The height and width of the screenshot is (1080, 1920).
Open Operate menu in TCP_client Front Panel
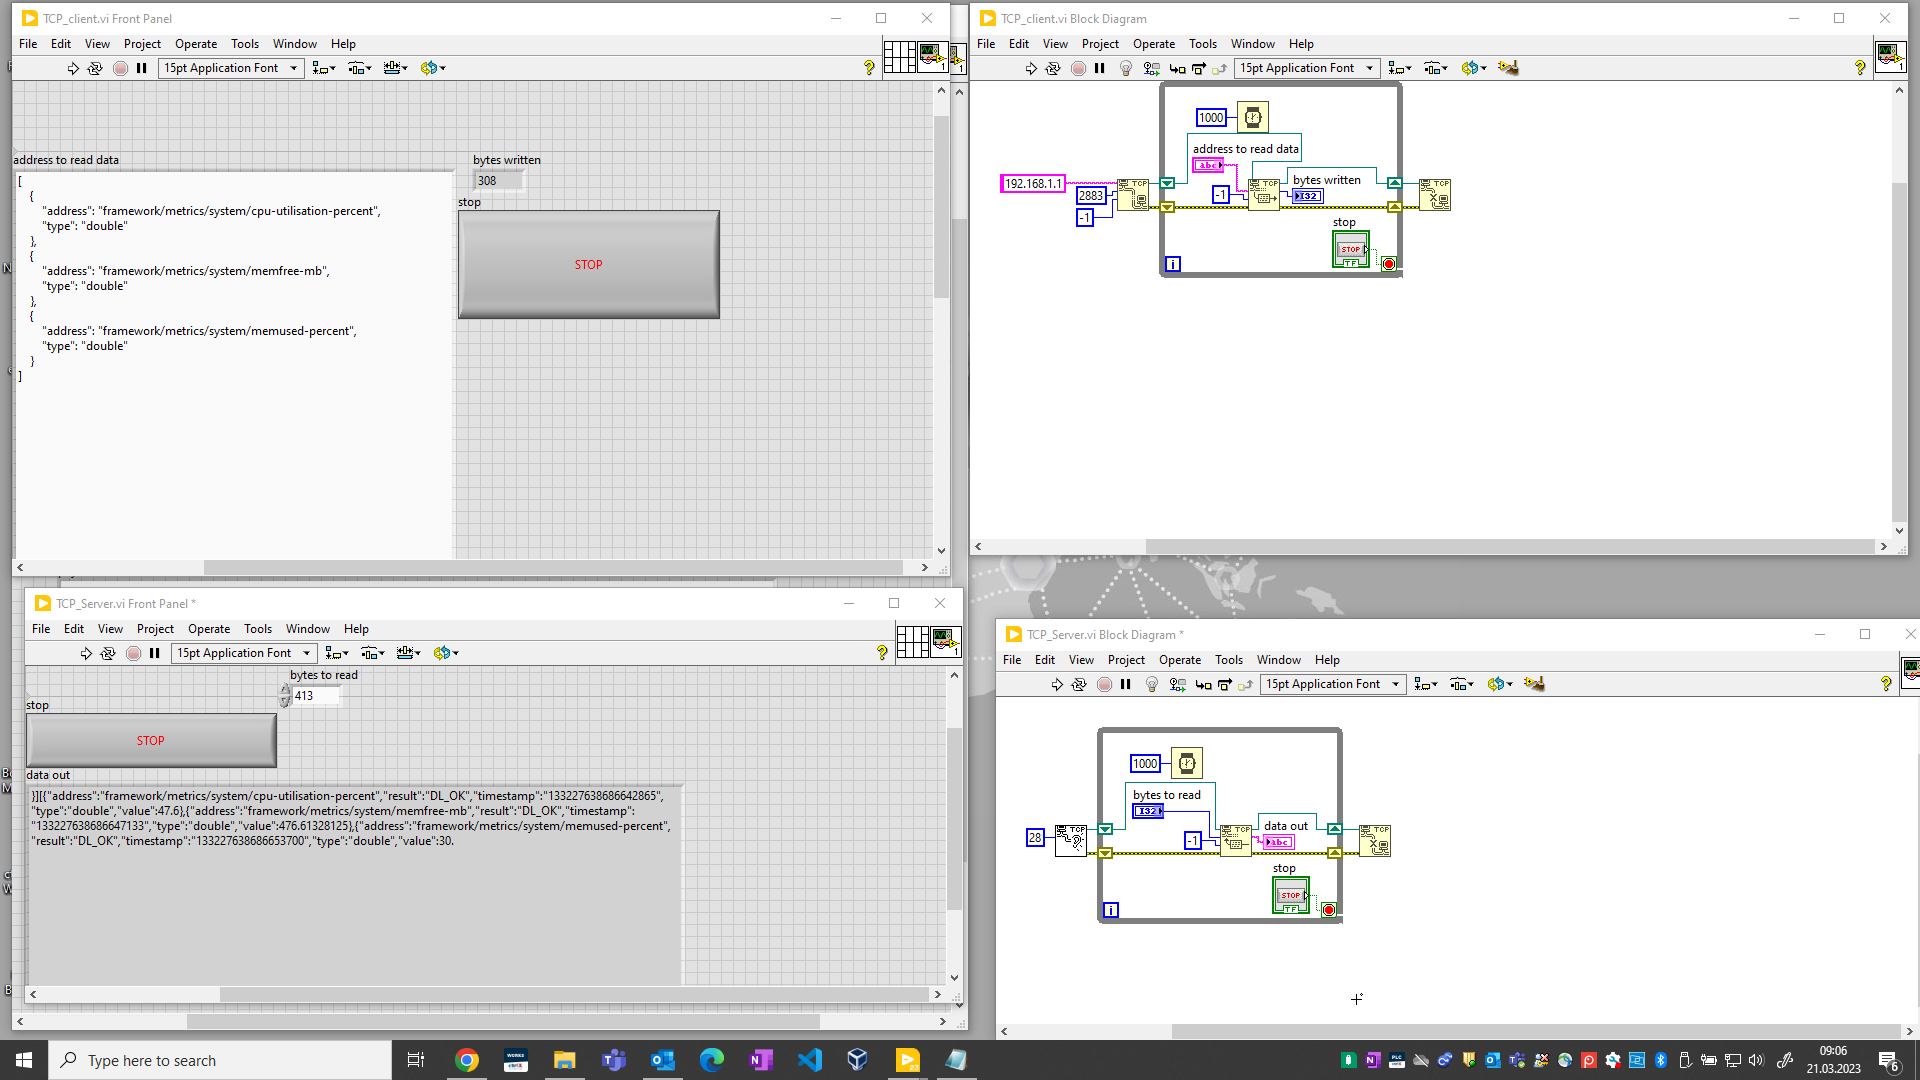pos(195,44)
